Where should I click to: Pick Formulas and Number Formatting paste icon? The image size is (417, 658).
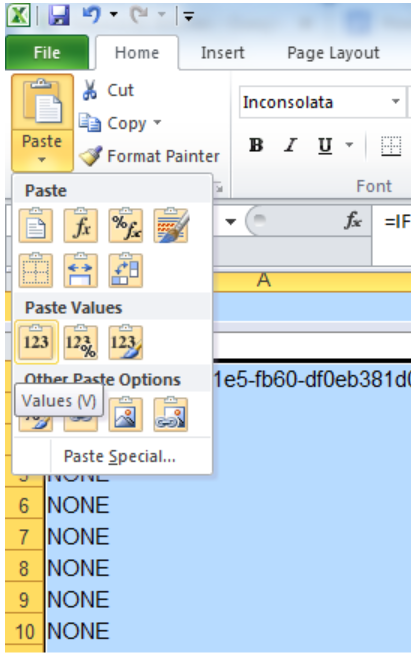(126, 225)
